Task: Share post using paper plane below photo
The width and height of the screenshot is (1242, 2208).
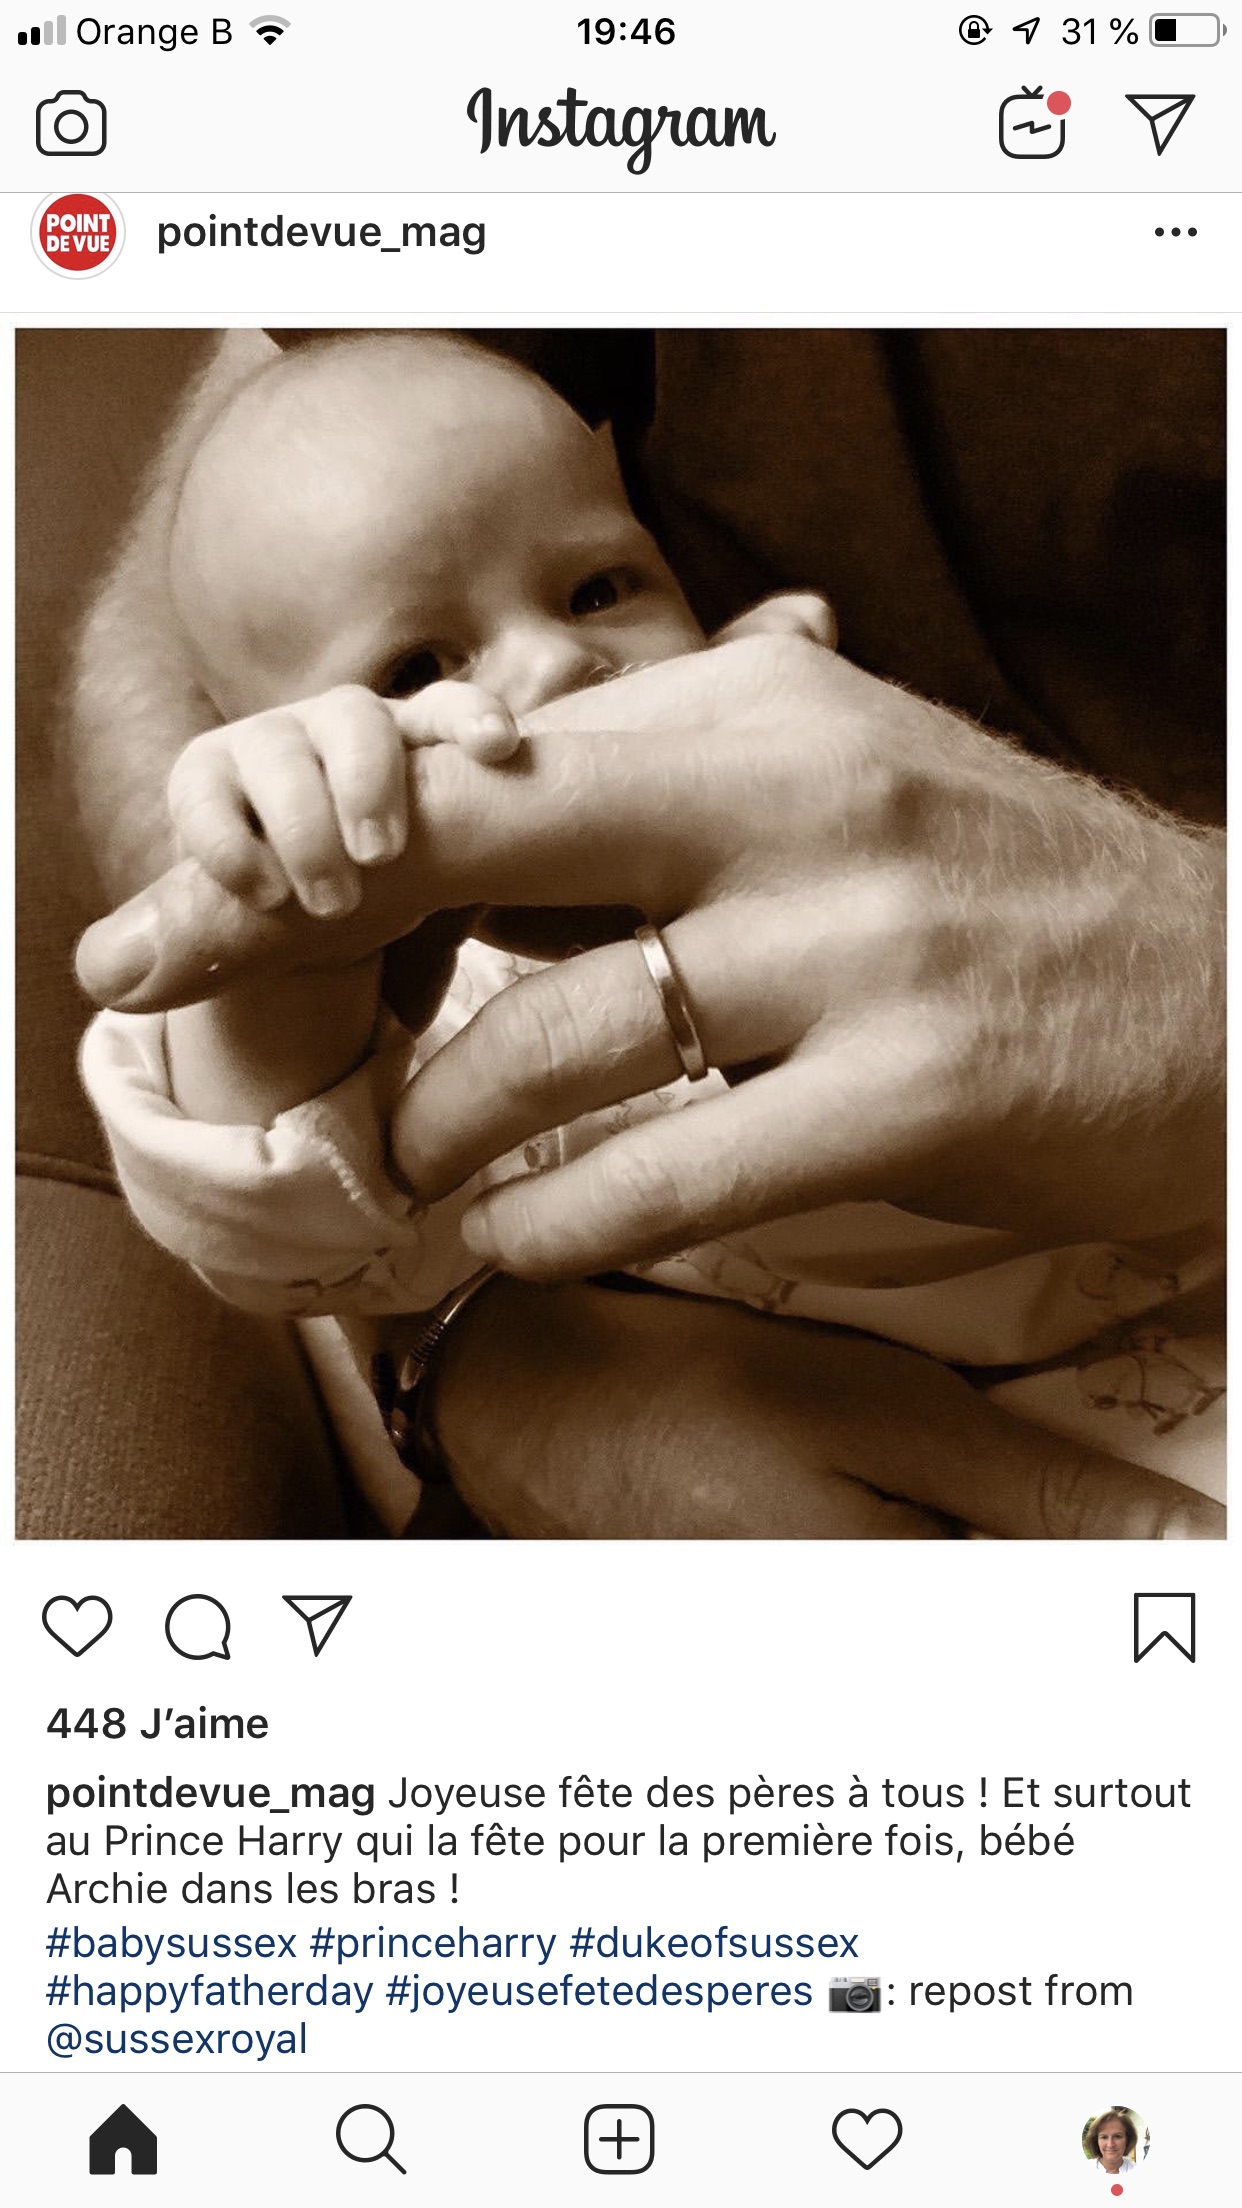Action: (318, 1624)
